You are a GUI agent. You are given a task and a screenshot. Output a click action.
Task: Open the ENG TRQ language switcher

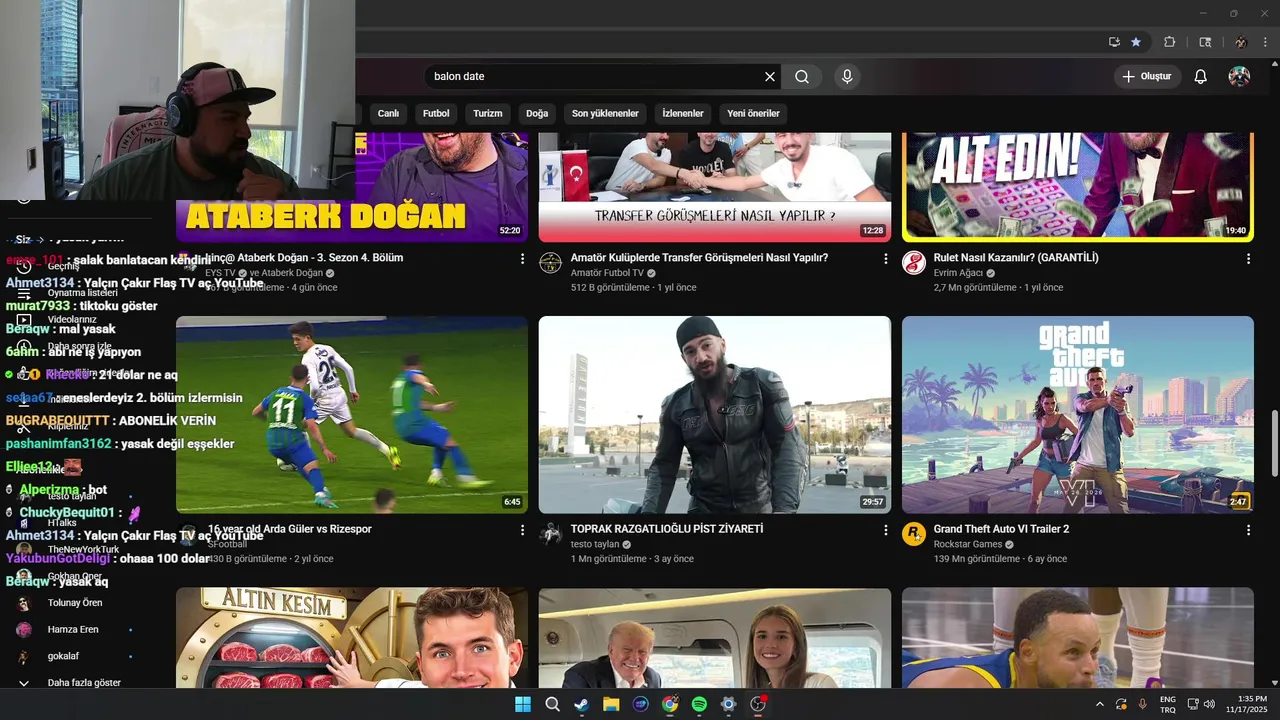pos(1168,704)
